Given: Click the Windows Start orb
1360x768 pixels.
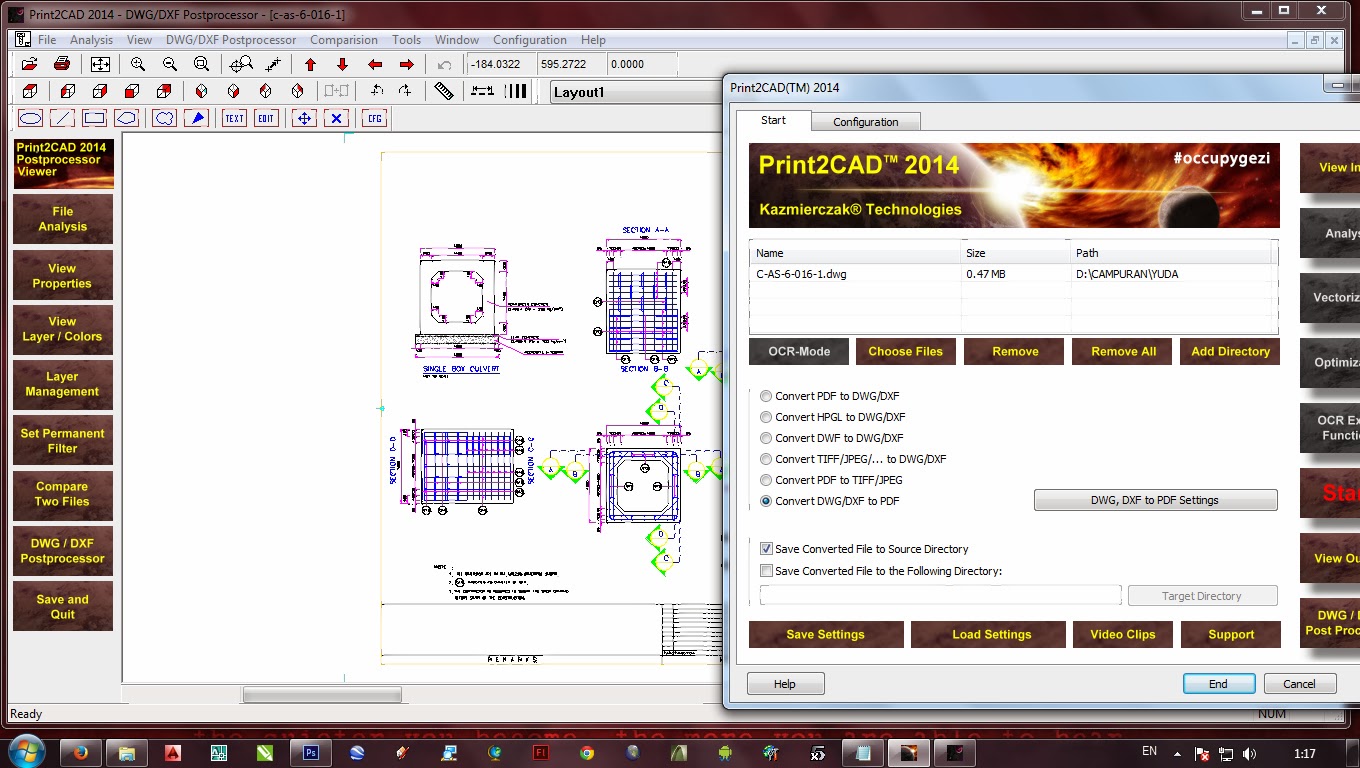Looking at the screenshot, I should 25,751.
